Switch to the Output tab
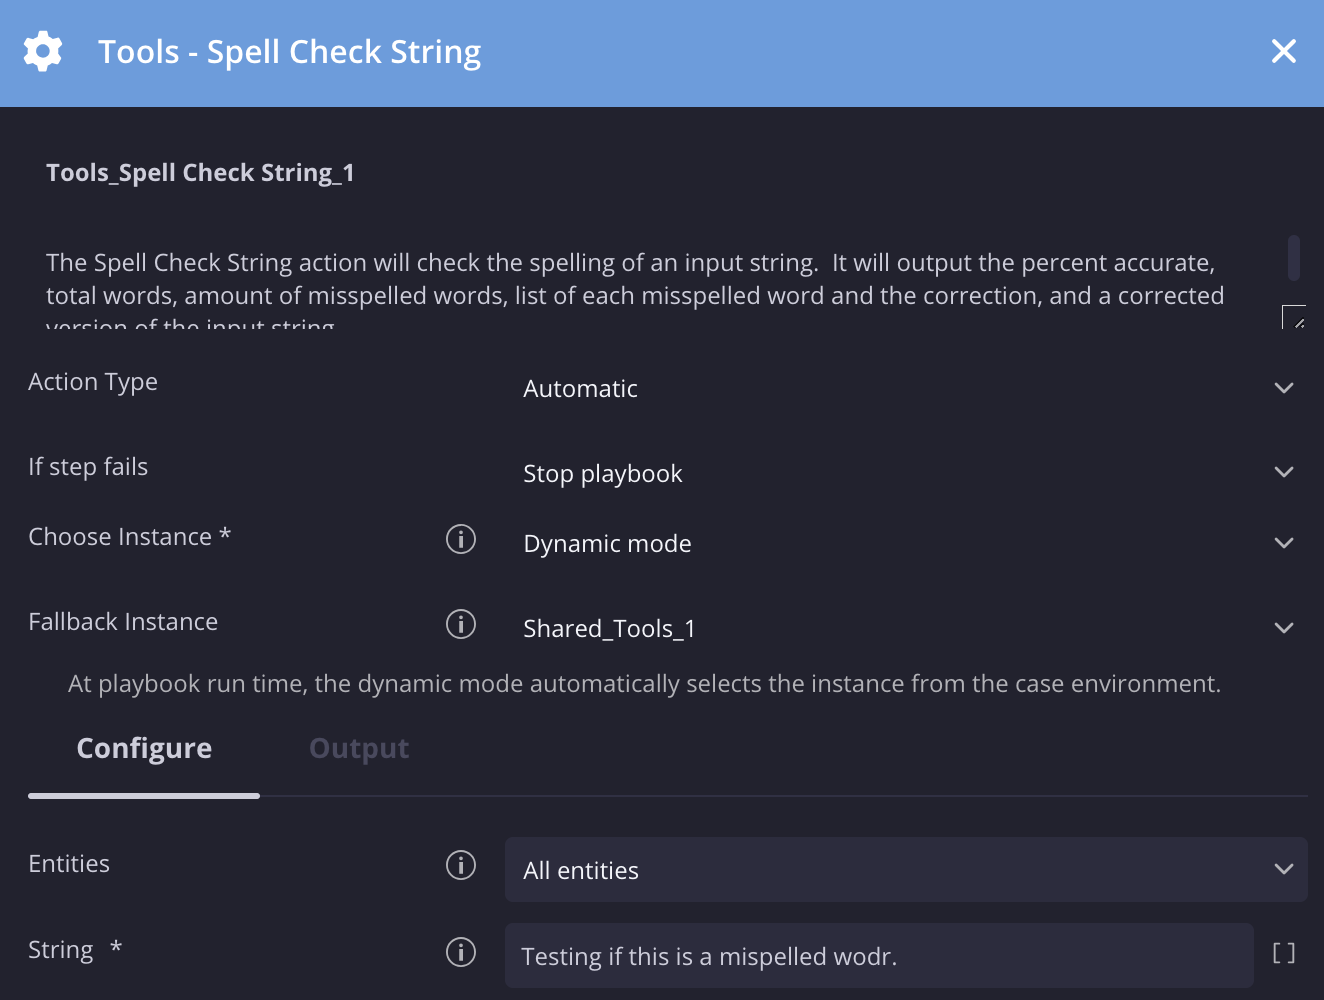The width and height of the screenshot is (1324, 1000). click(359, 749)
